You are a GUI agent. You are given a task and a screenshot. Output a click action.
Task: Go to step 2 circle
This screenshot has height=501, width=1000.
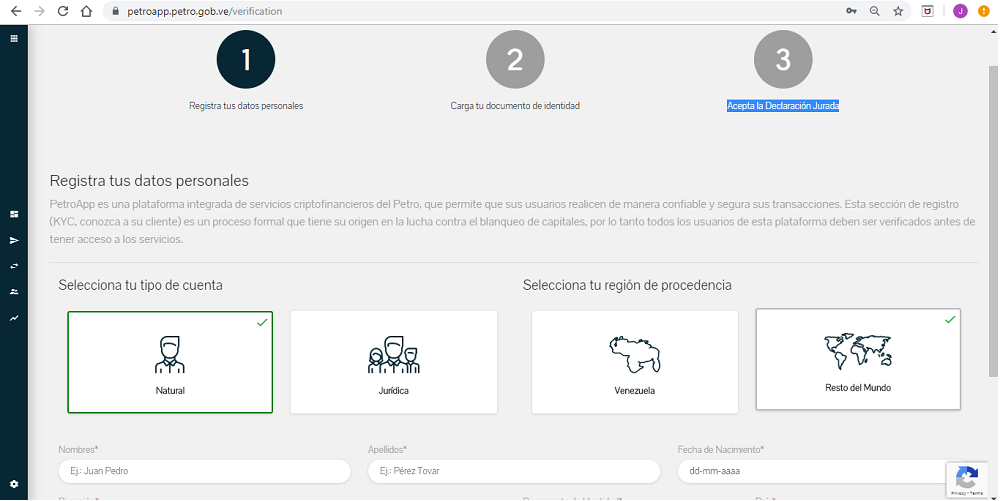(x=515, y=59)
